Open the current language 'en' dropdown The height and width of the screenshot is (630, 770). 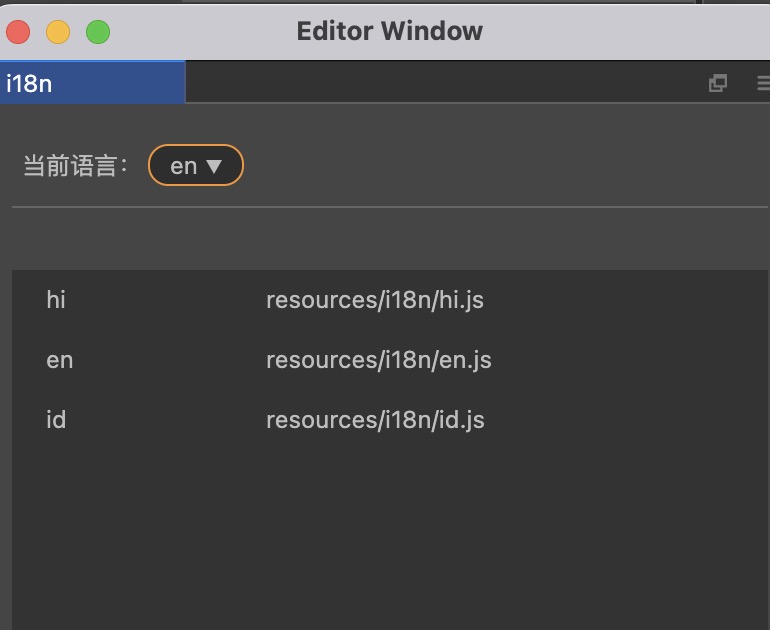[x=195, y=166]
